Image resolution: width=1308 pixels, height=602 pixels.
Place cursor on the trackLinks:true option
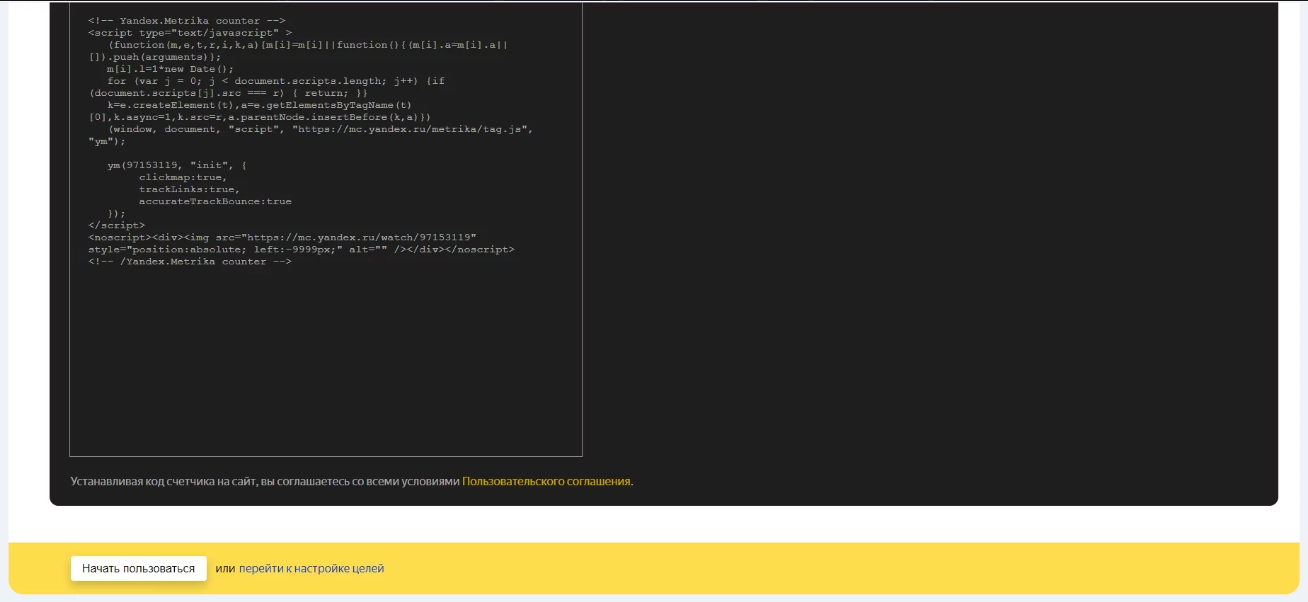click(189, 189)
